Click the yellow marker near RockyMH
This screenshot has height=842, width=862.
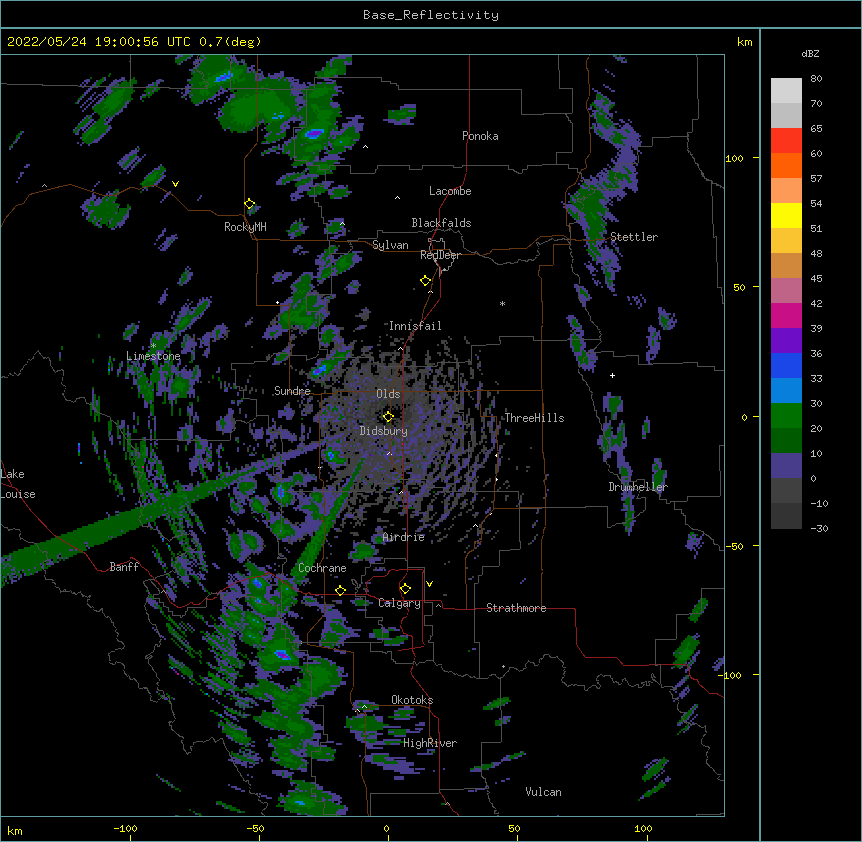pyautogui.click(x=250, y=204)
